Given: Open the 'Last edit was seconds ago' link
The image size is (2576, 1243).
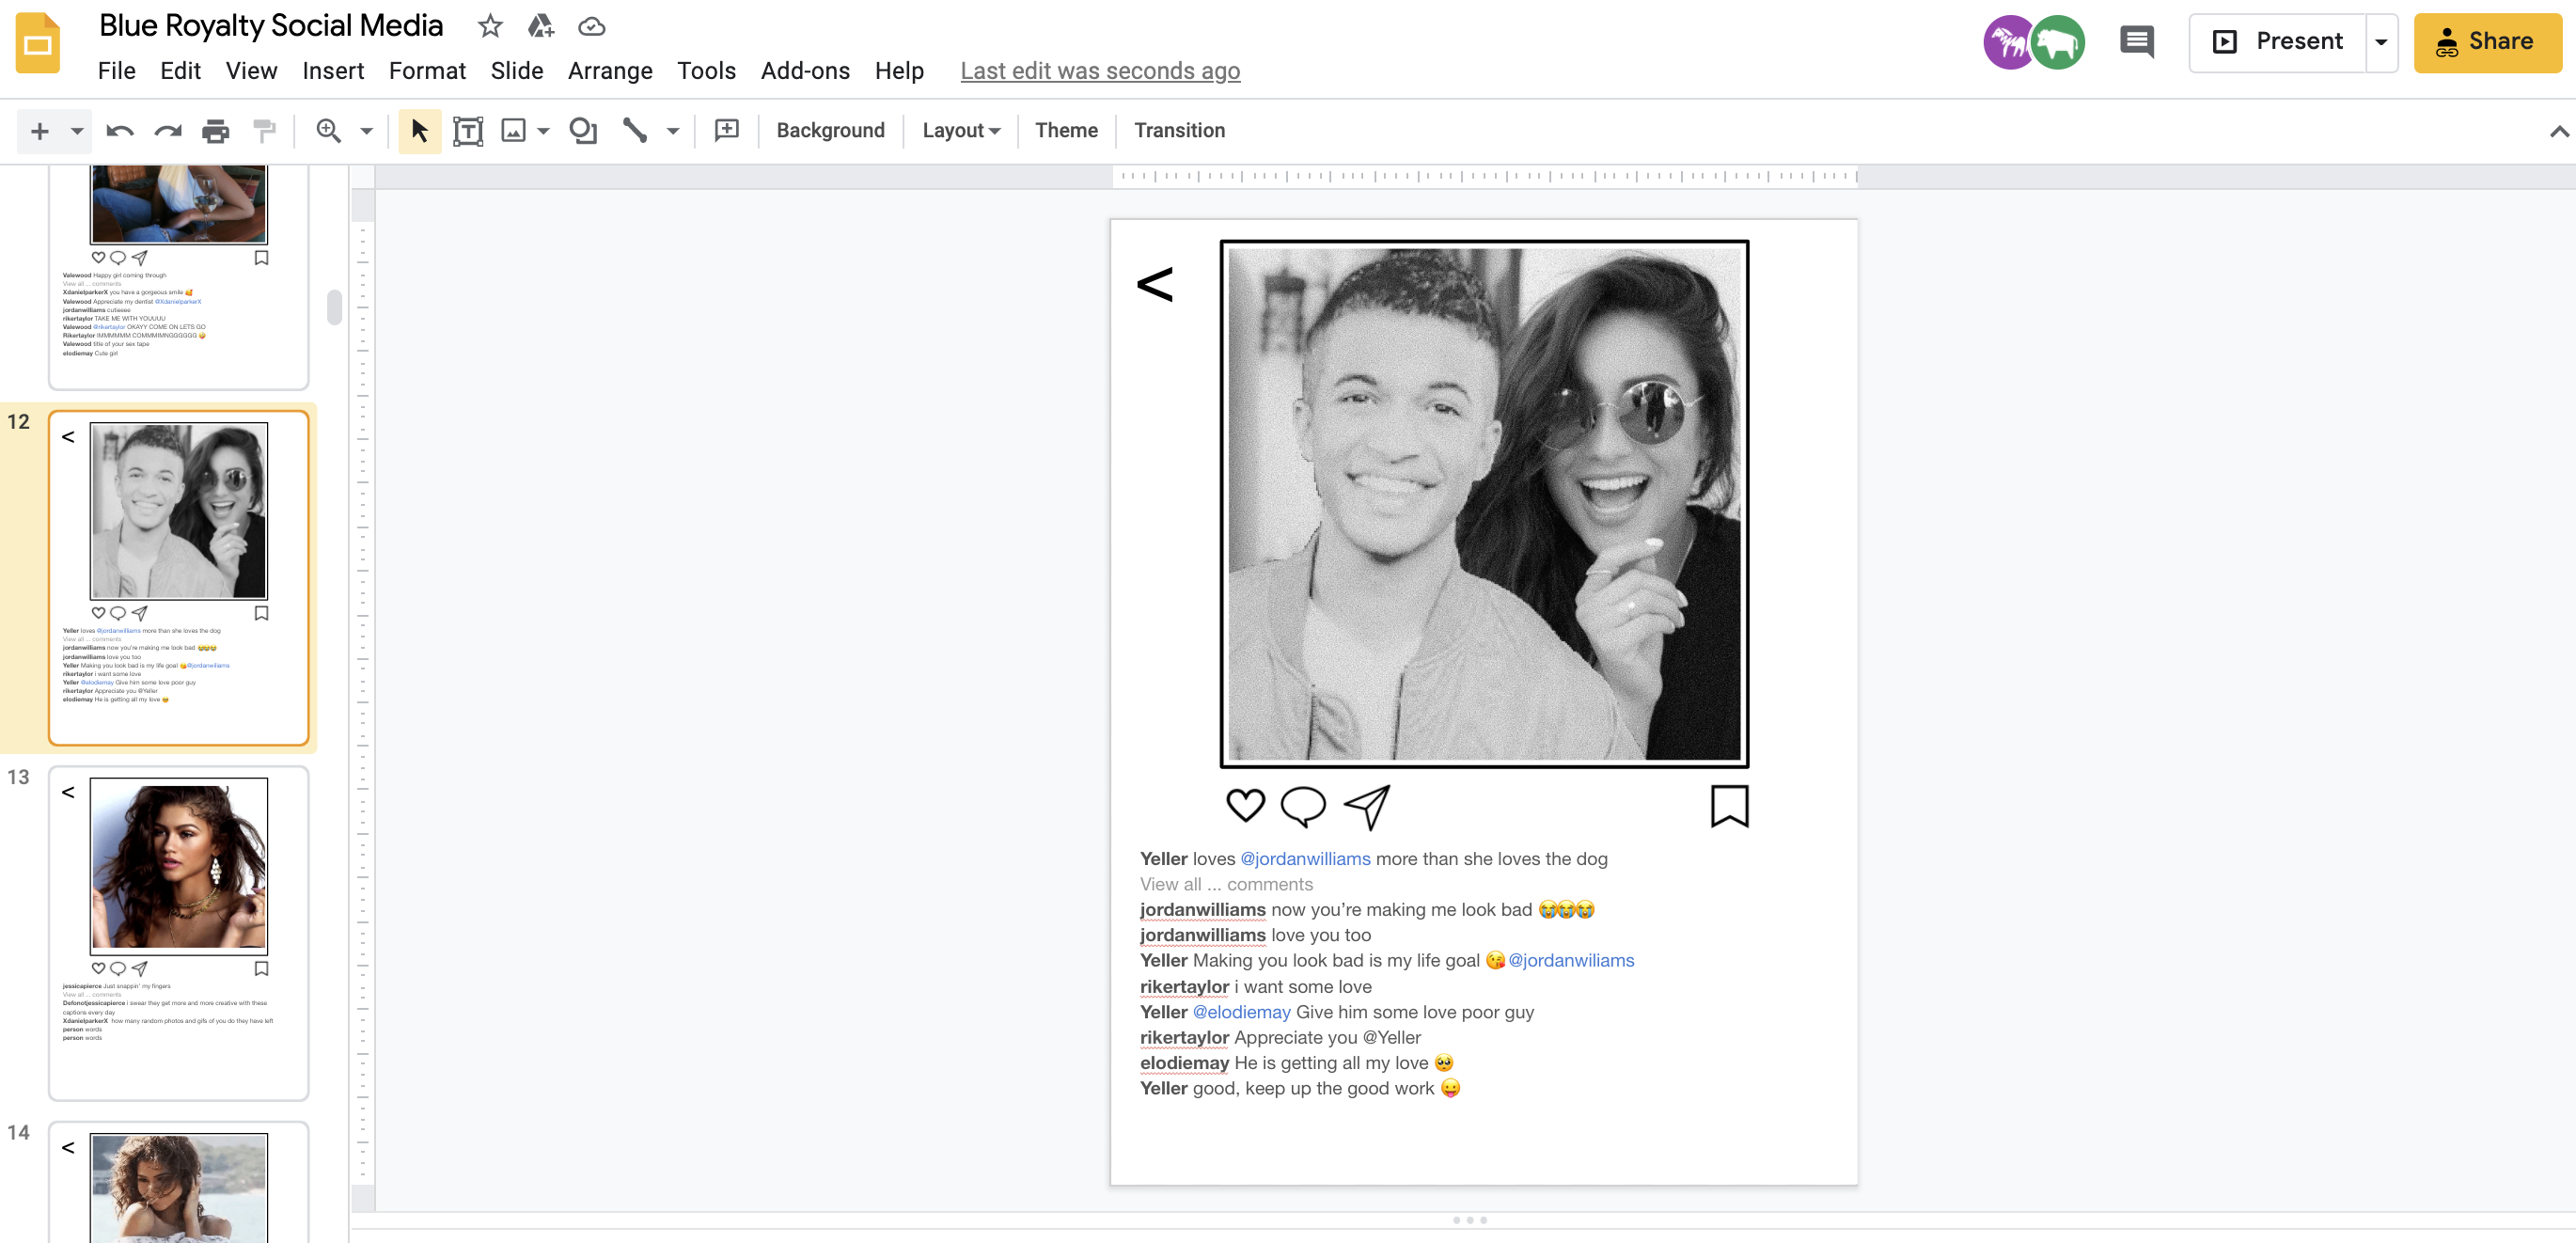Looking at the screenshot, I should (x=1099, y=71).
